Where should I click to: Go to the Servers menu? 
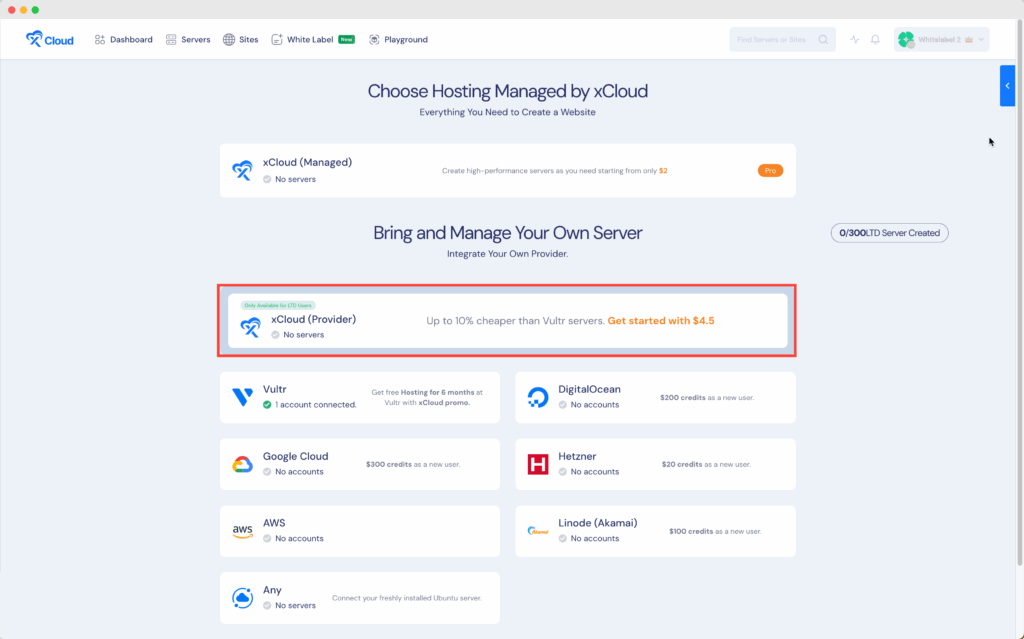point(188,40)
